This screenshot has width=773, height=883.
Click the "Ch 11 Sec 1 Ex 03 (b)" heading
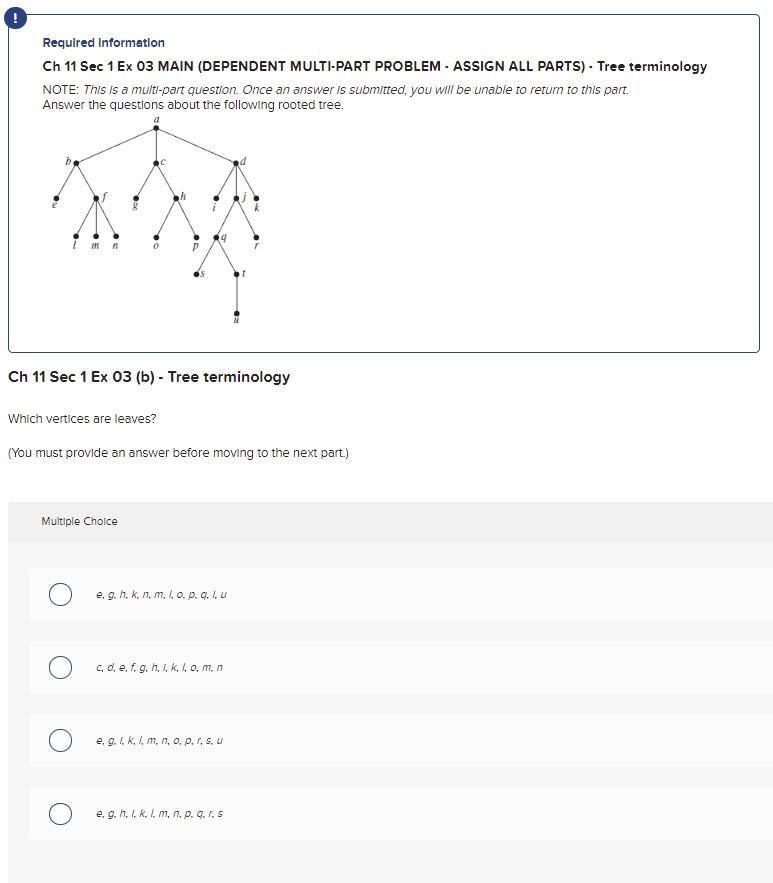148,377
